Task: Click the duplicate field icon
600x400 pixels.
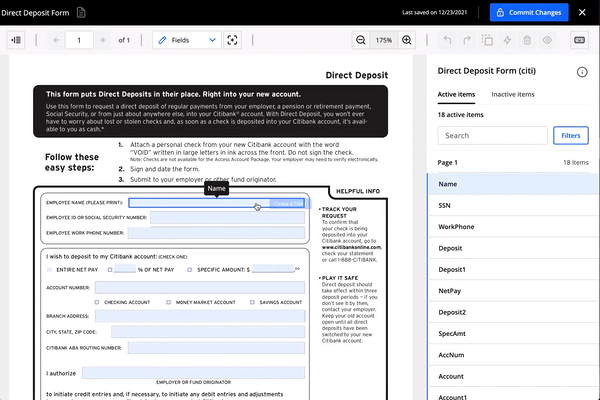Action: (487, 40)
